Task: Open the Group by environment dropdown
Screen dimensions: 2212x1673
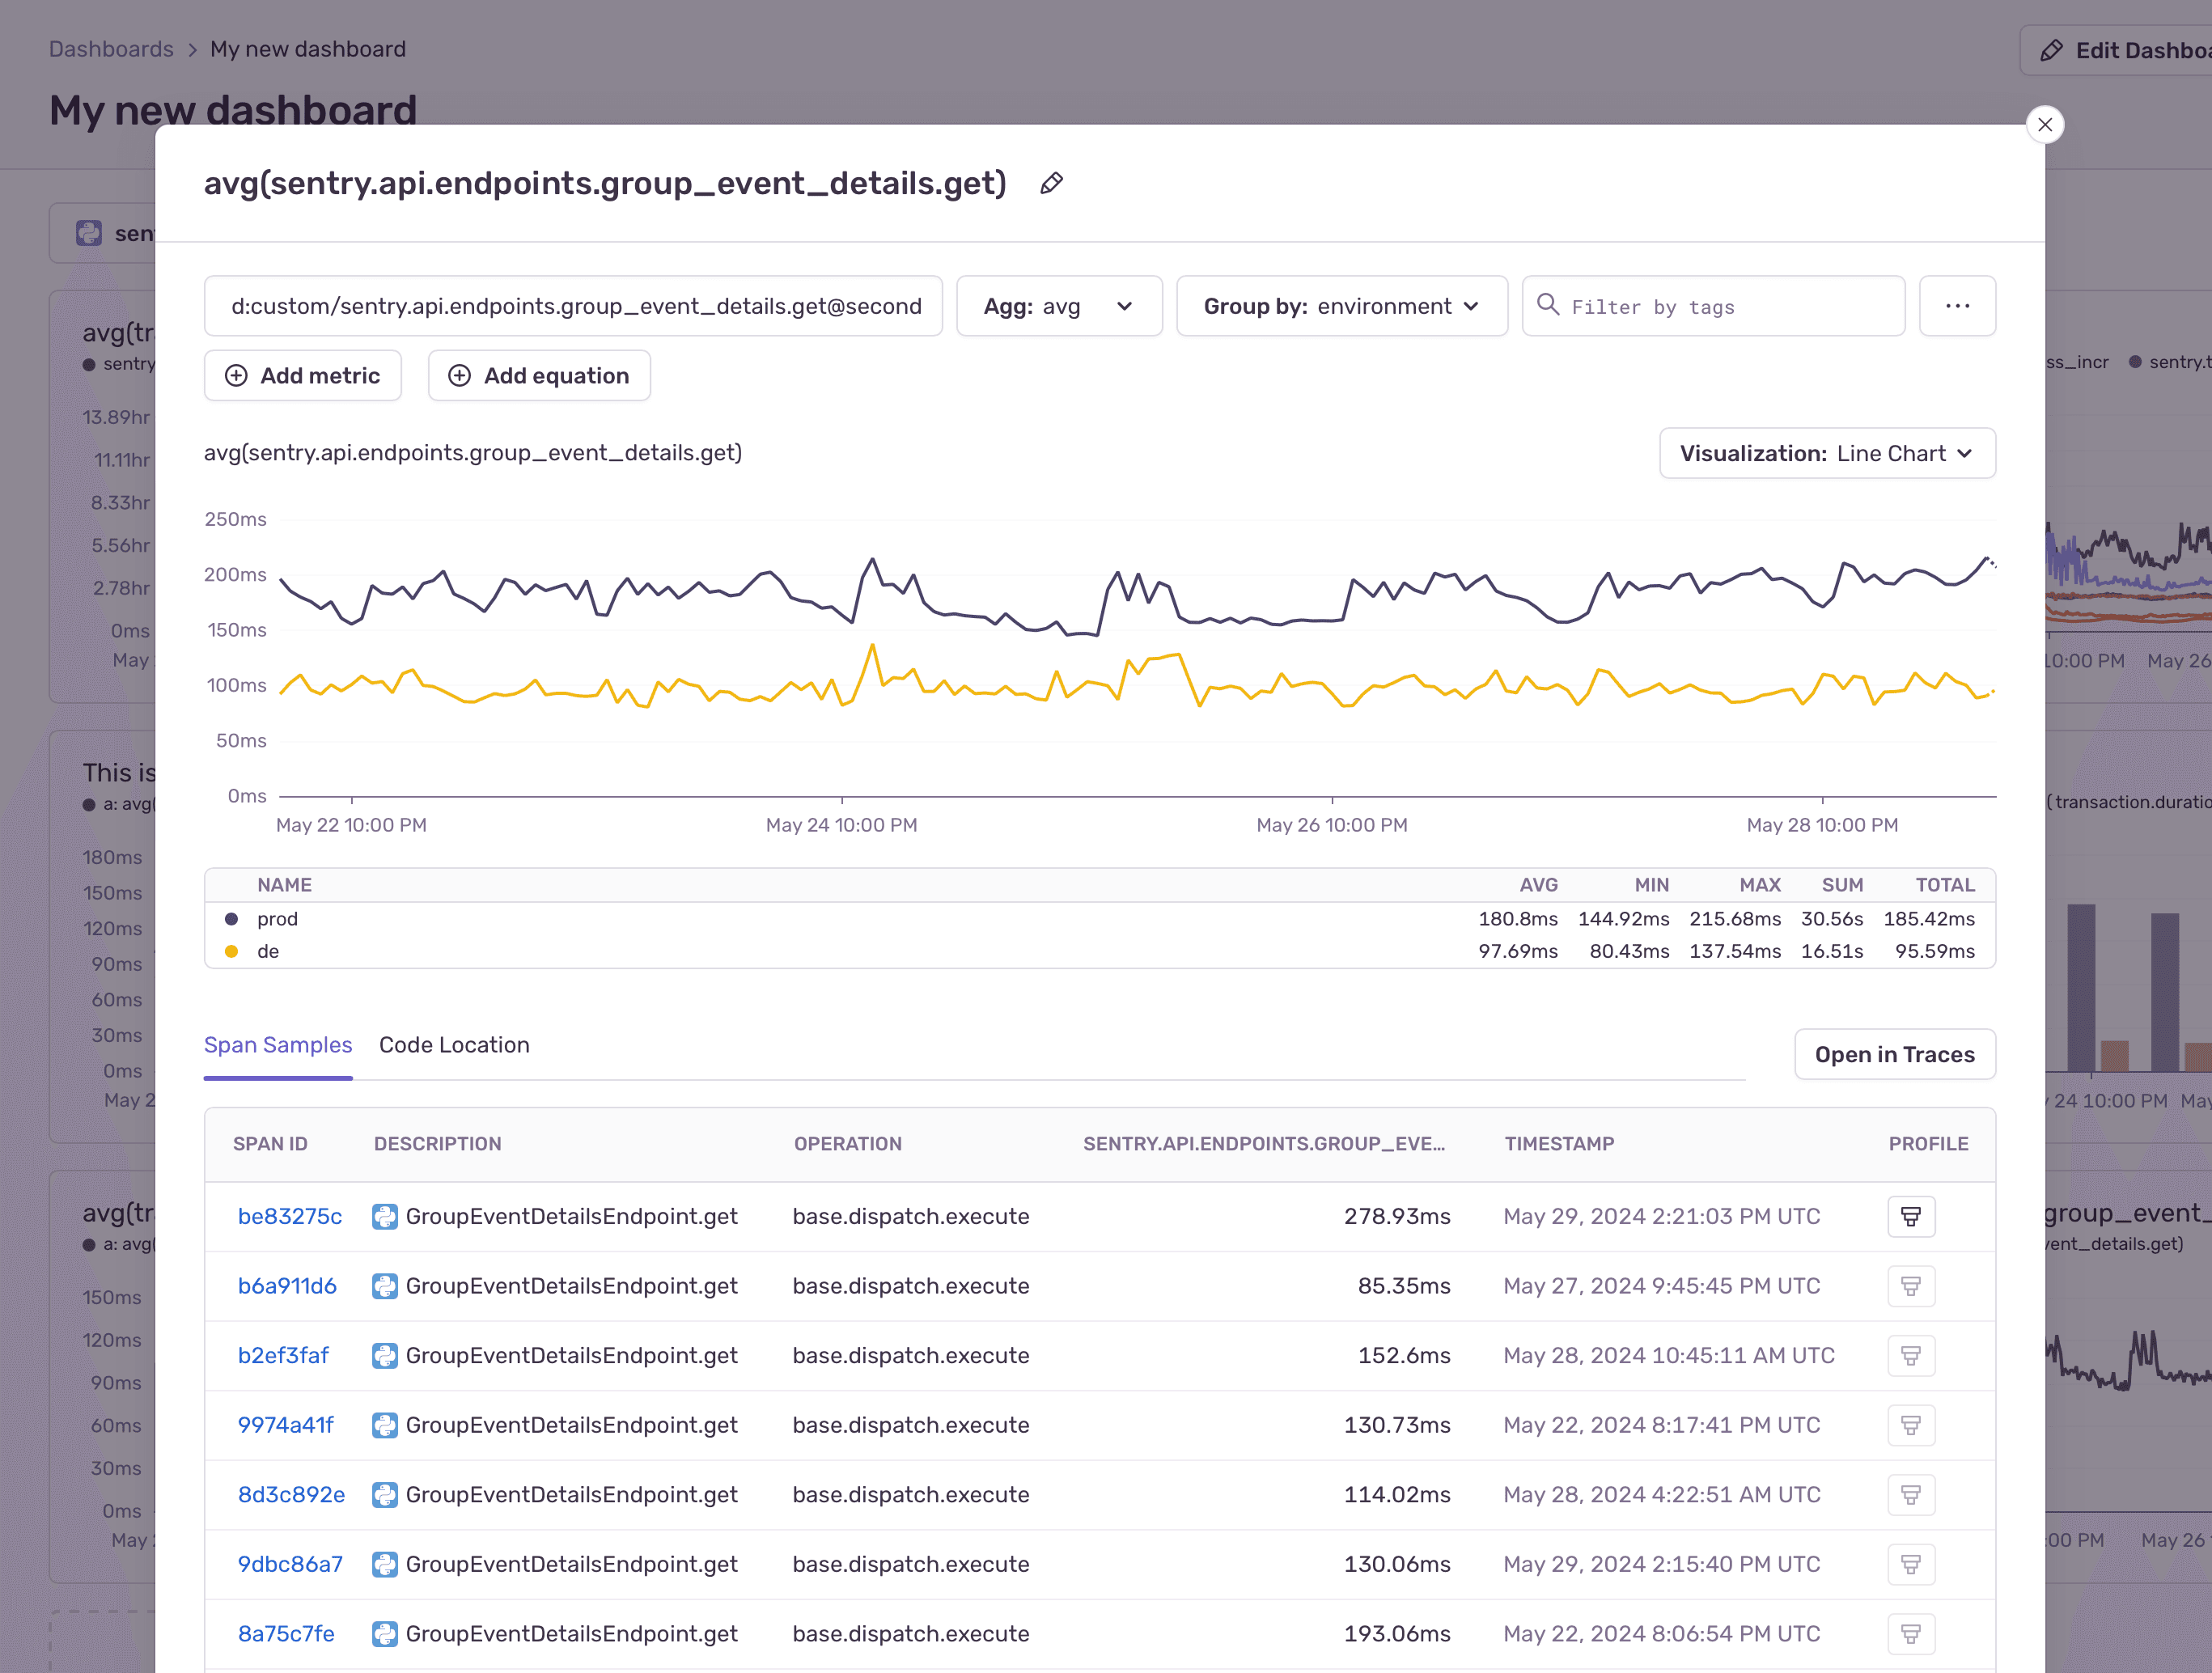Action: [1342, 306]
